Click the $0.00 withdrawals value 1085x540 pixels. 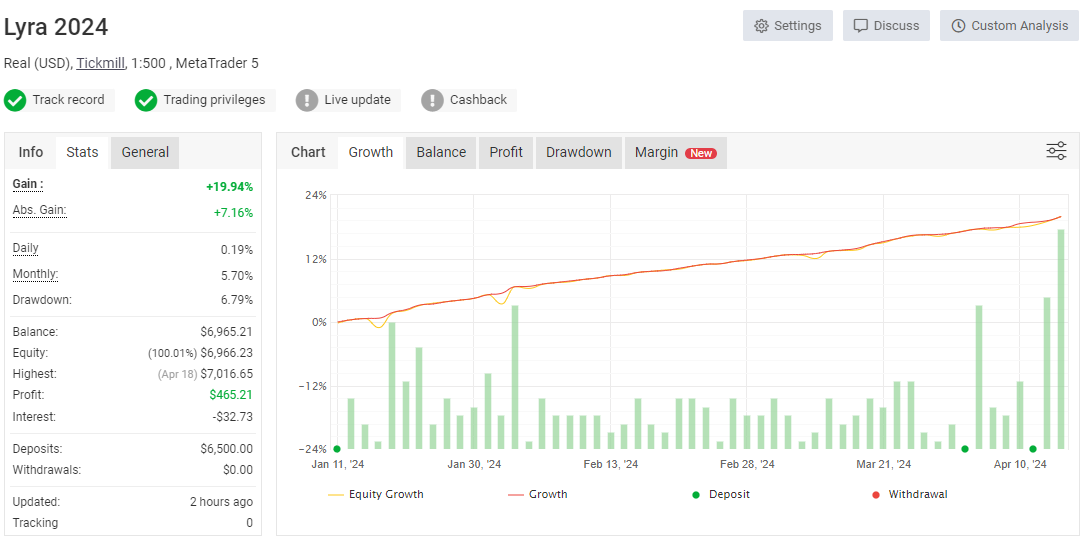pos(238,470)
